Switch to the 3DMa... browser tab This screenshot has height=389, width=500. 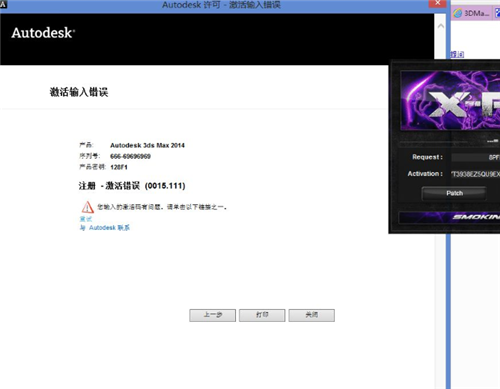click(472, 13)
